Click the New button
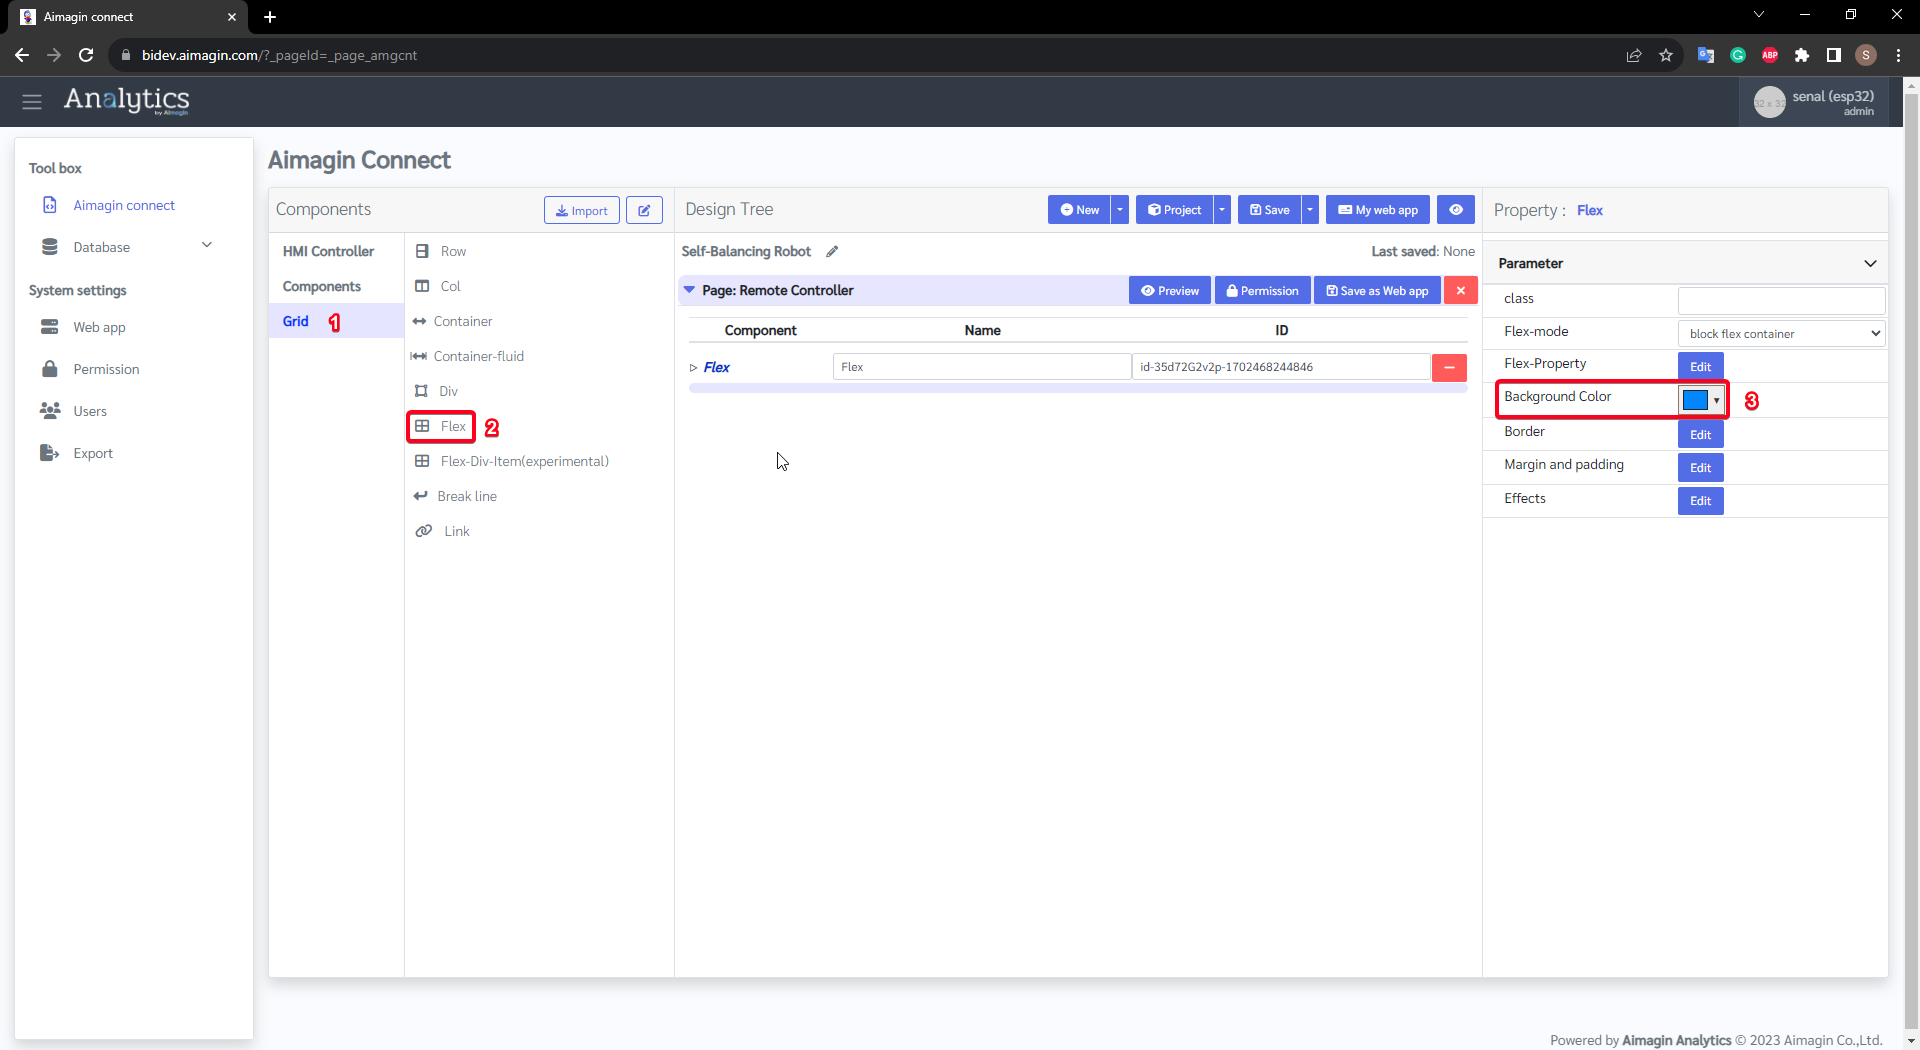The height and width of the screenshot is (1050, 1920). (x=1079, y=210)
